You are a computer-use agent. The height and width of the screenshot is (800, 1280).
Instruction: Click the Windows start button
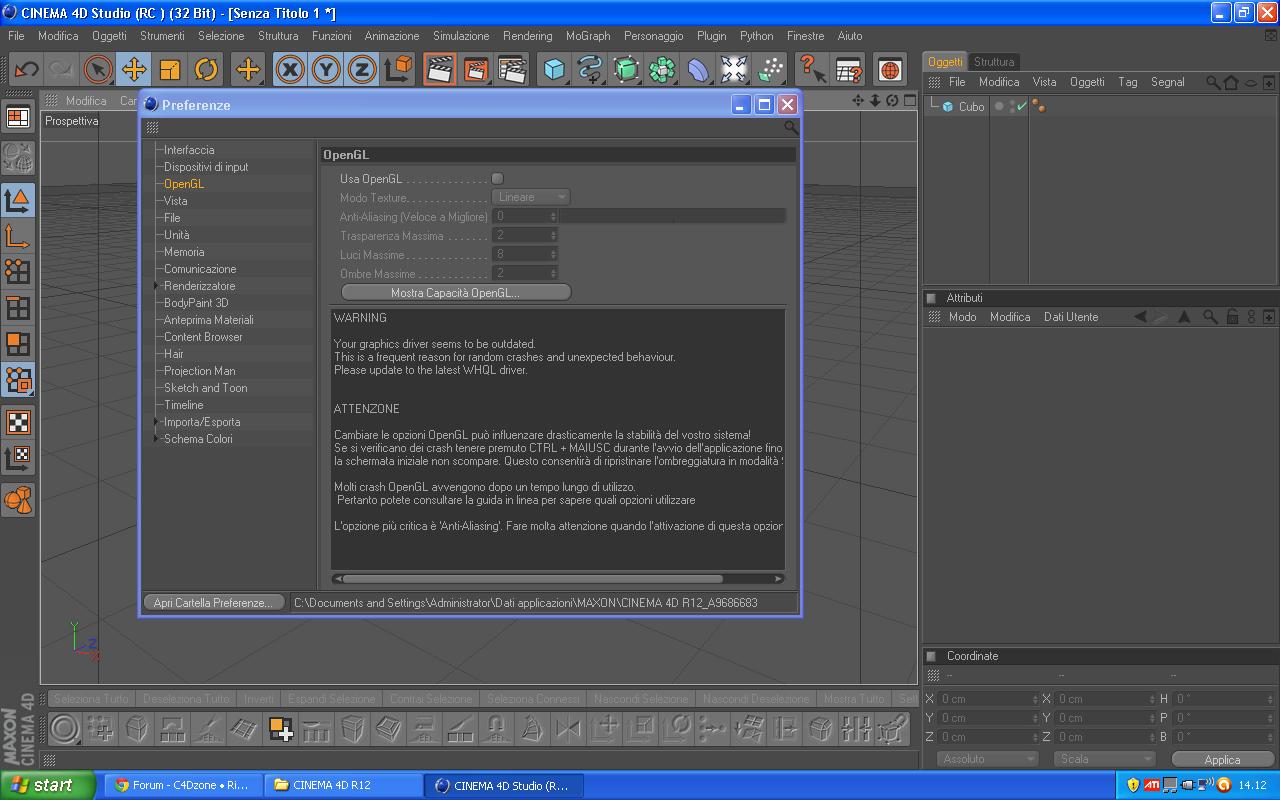click(48, 785)
